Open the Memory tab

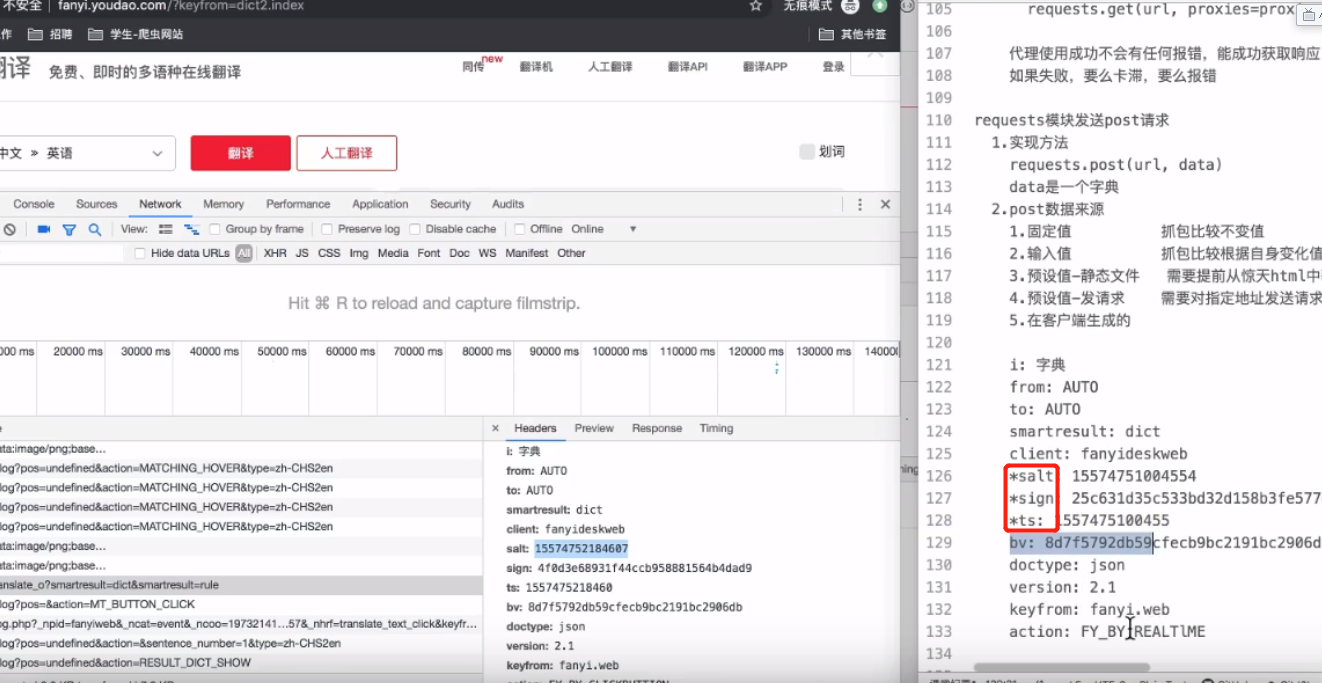(x=223, y=204)
